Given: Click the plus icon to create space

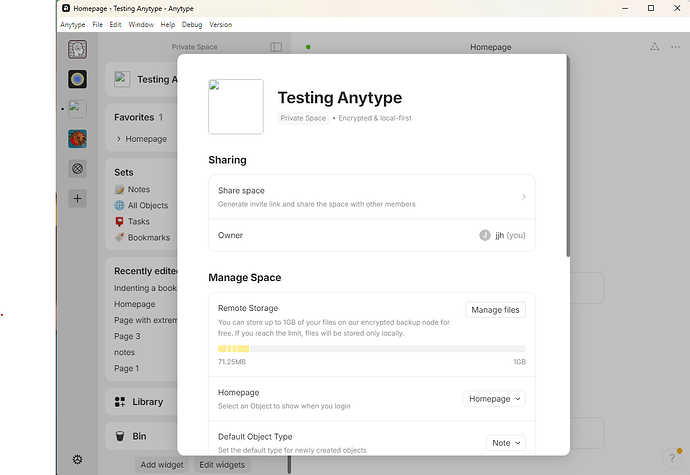Looking at the screenshot, I should click(x=77, y=199).
